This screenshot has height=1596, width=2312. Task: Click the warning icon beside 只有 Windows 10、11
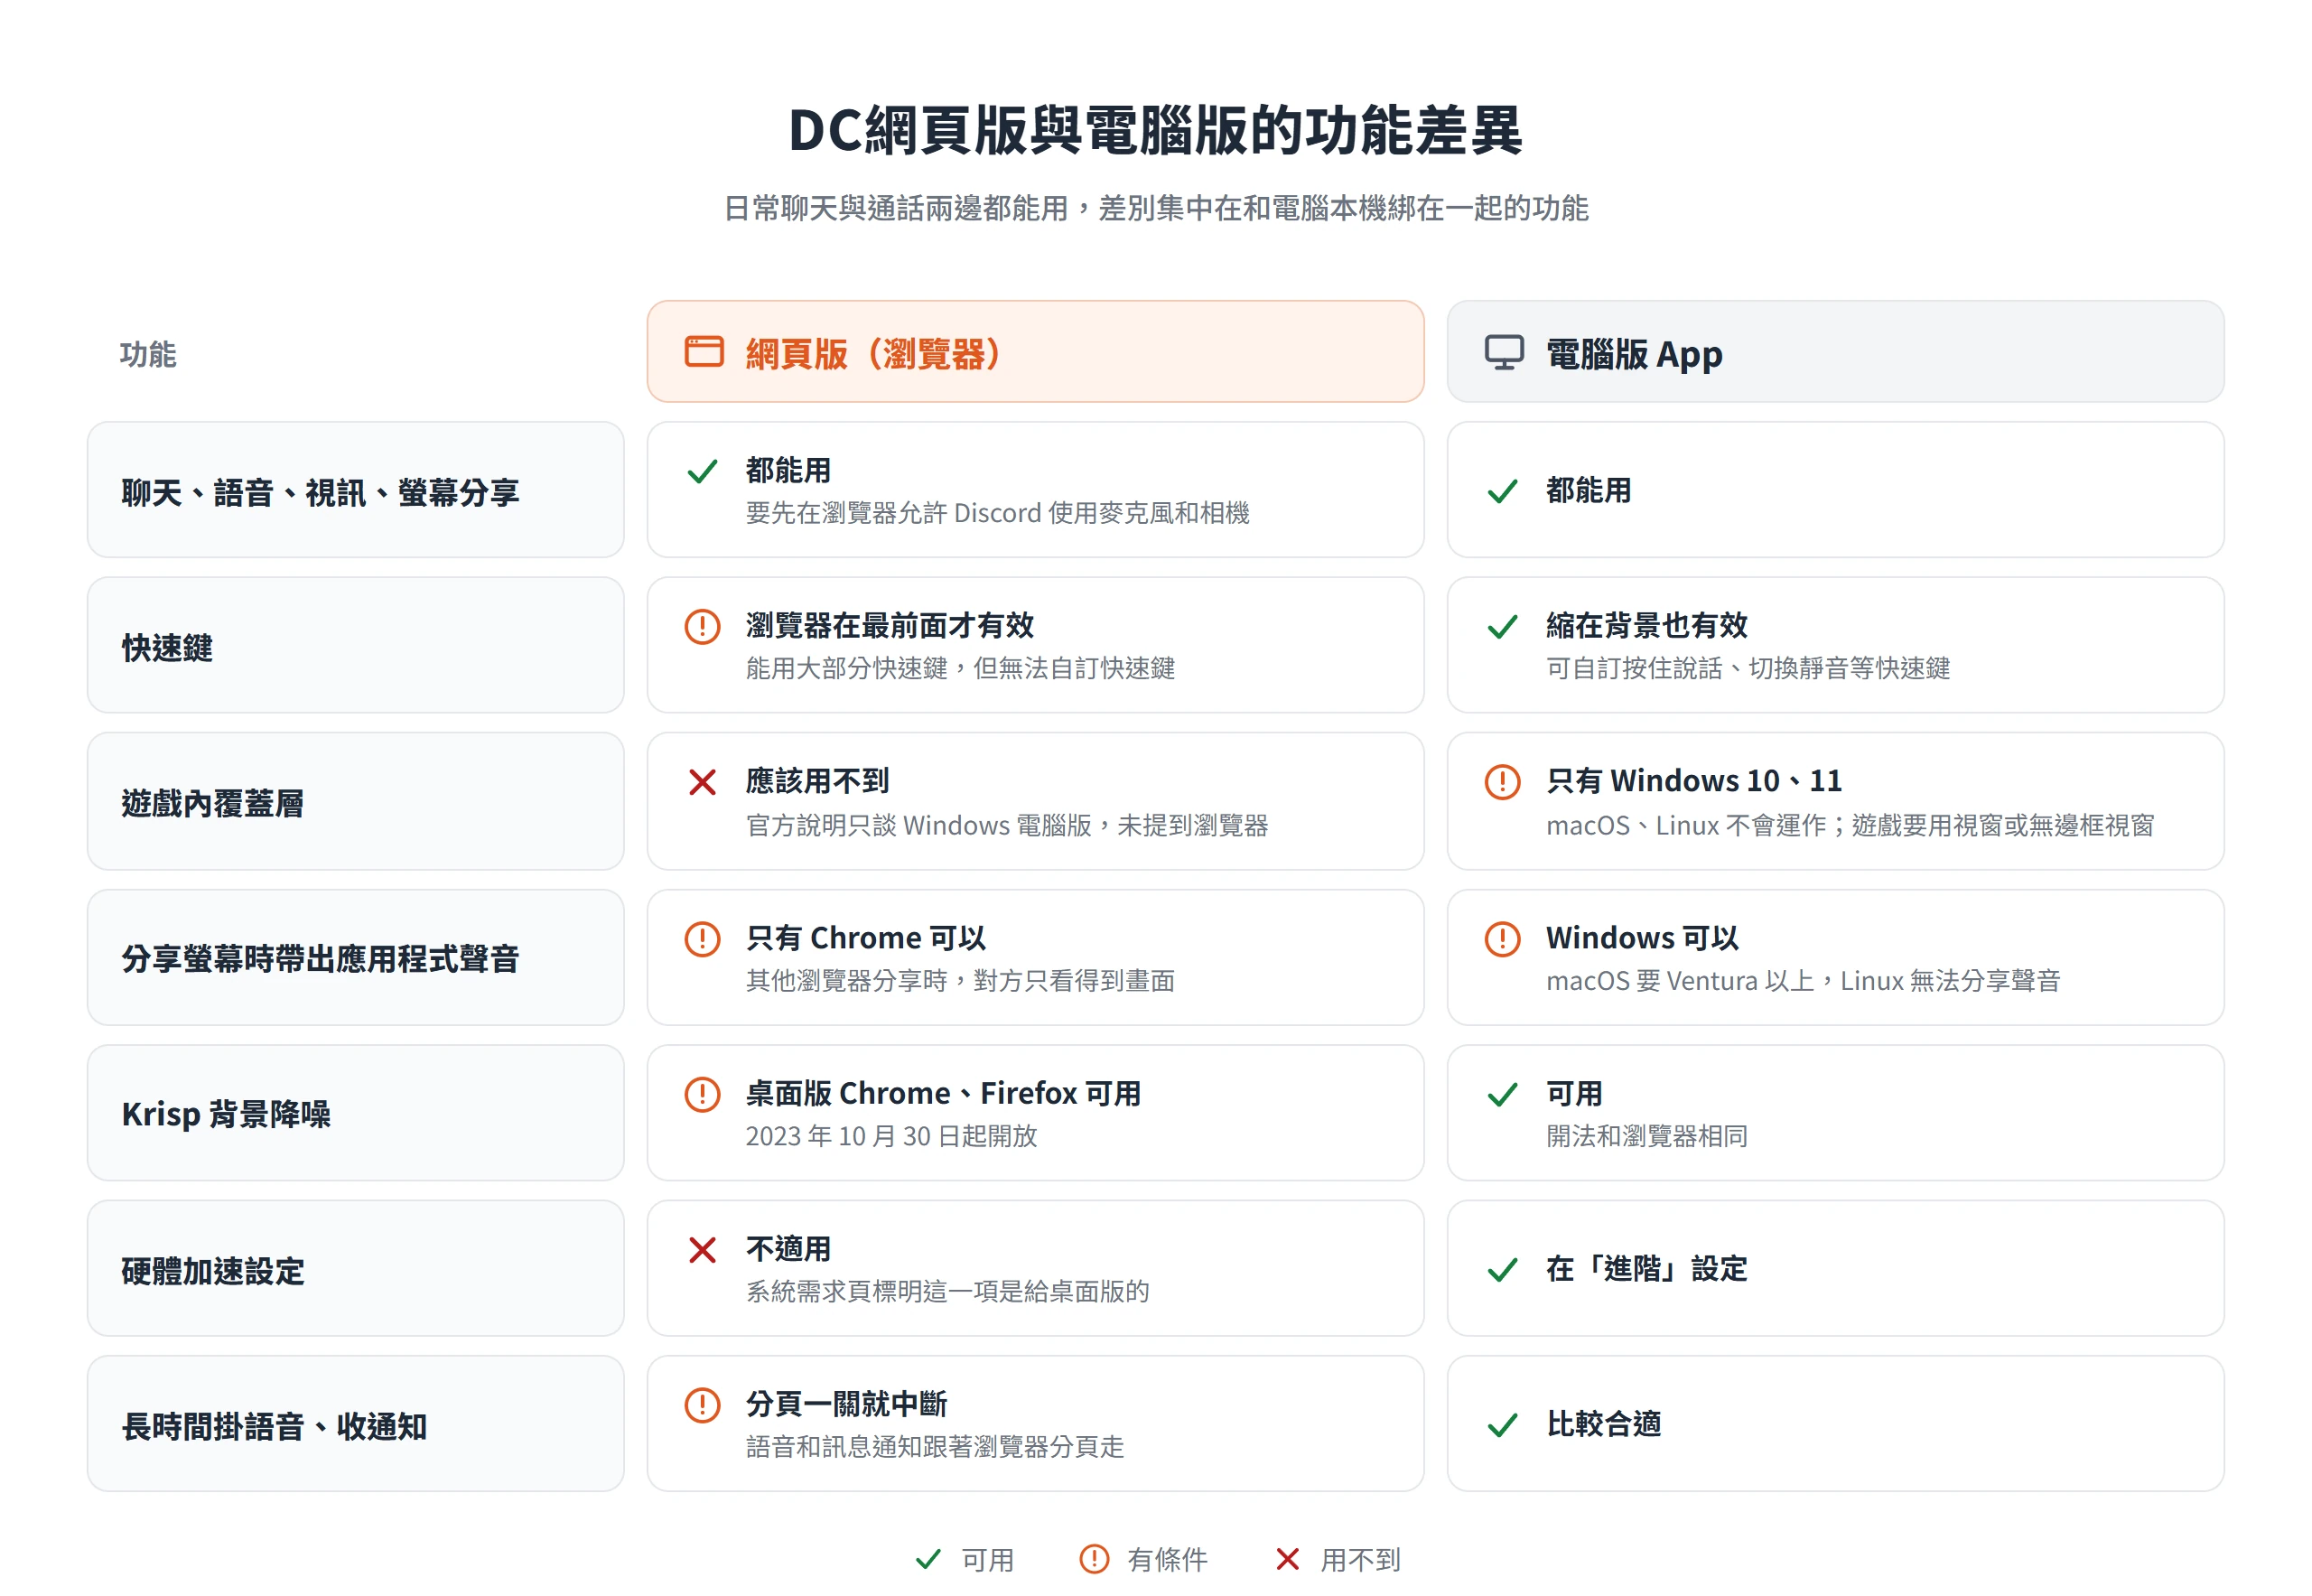[1502, 782]
